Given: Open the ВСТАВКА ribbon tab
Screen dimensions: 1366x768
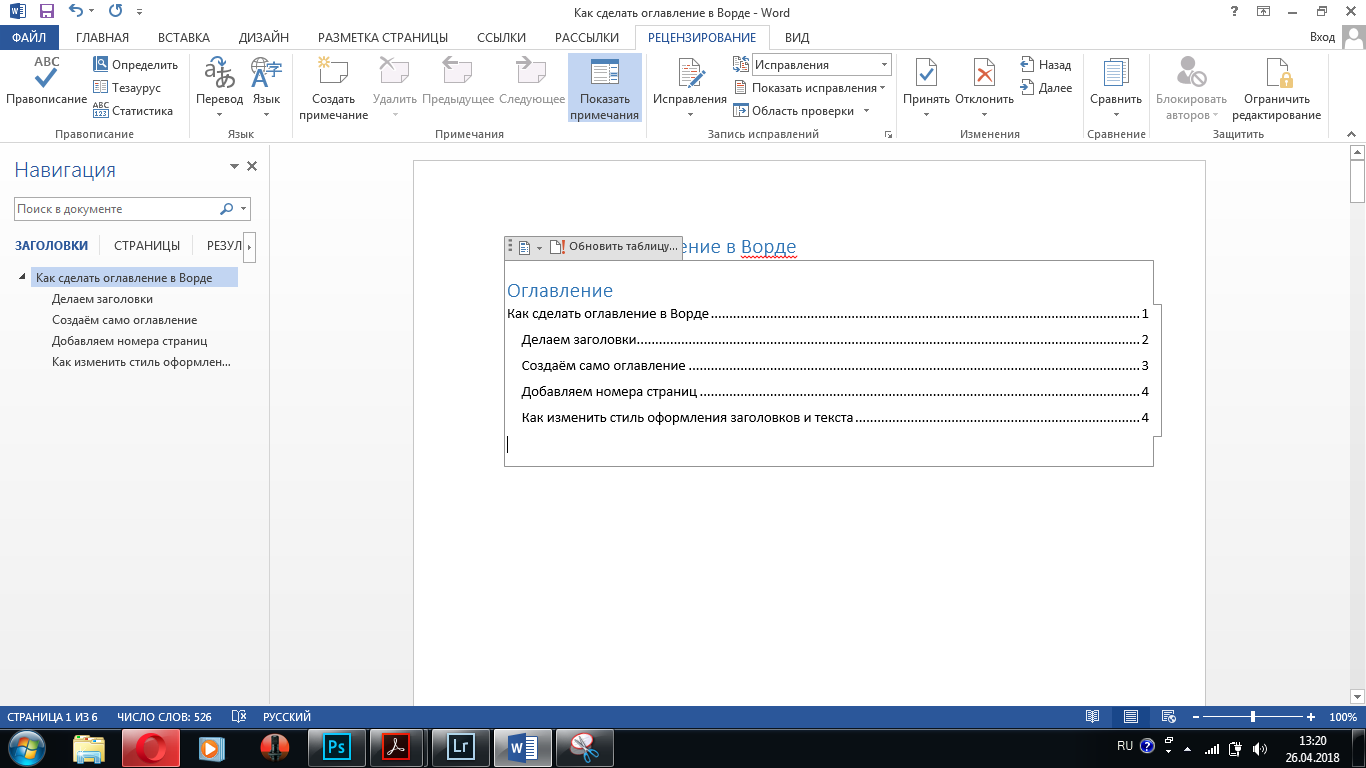Looking at the screenshot, I should tap(184, 38).
